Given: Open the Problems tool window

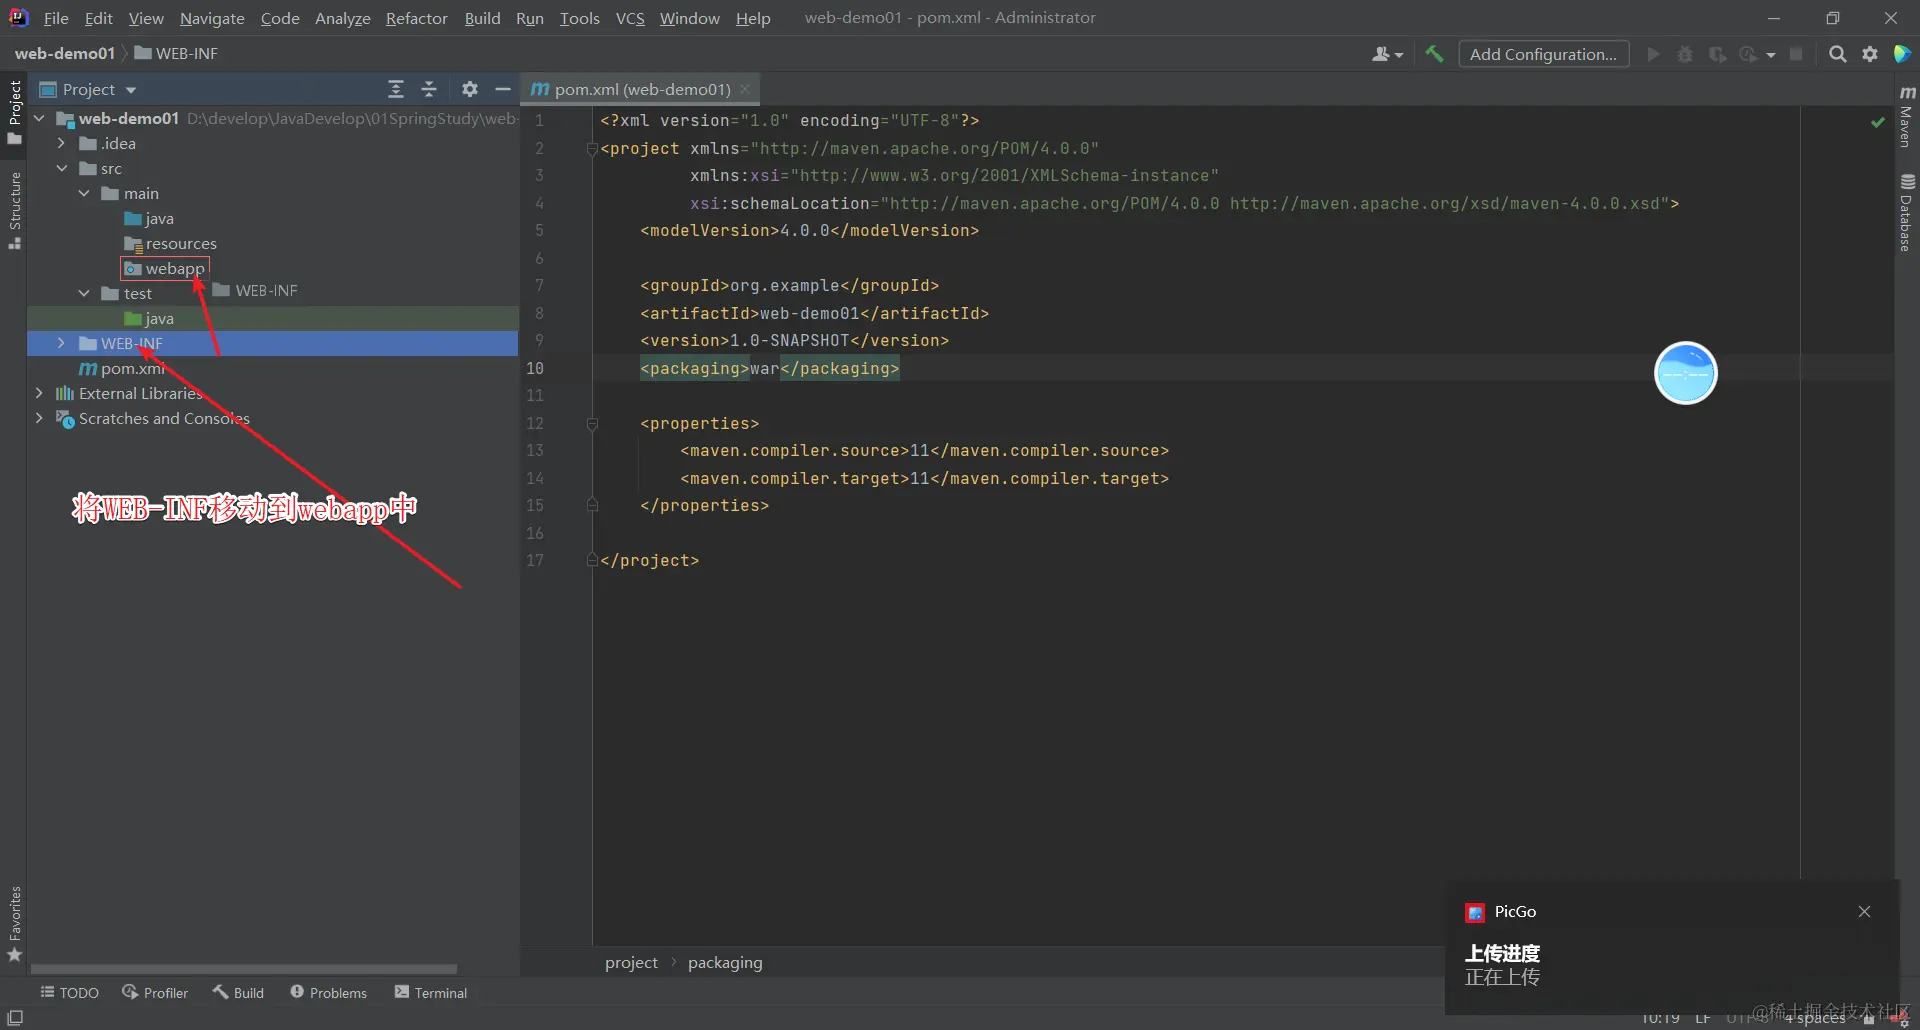Looking at the screenshot, I should [x=329, y=992].
